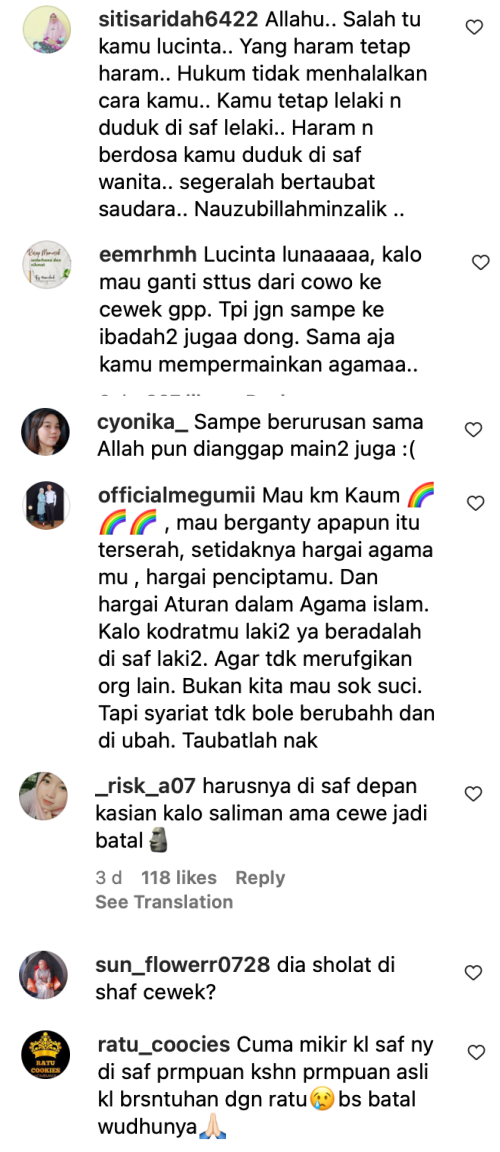Open sitisaridah6422's profile picture

(46, 29)
